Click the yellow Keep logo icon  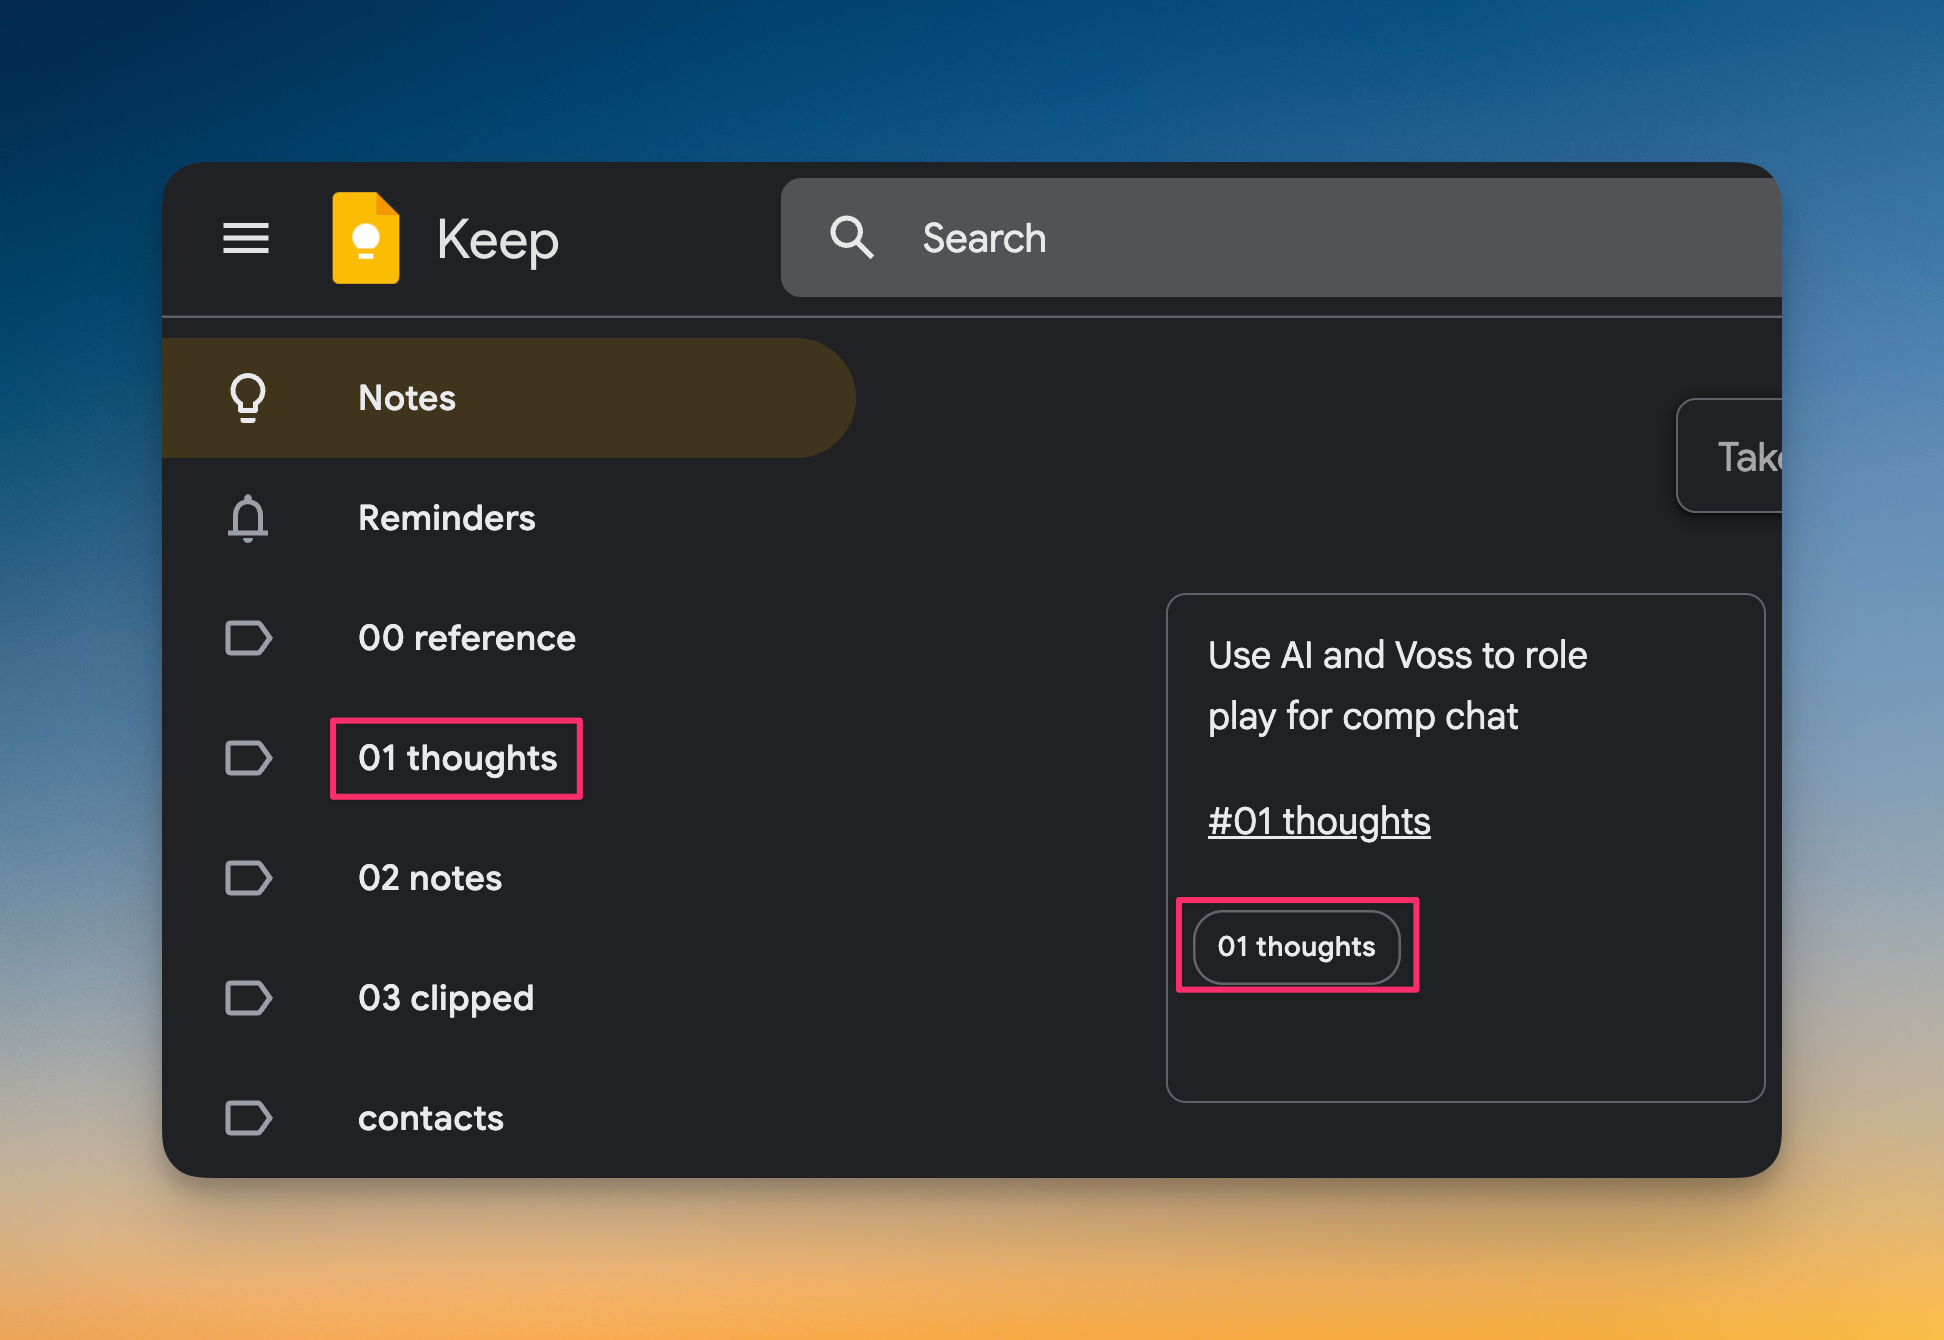[366, 238]
